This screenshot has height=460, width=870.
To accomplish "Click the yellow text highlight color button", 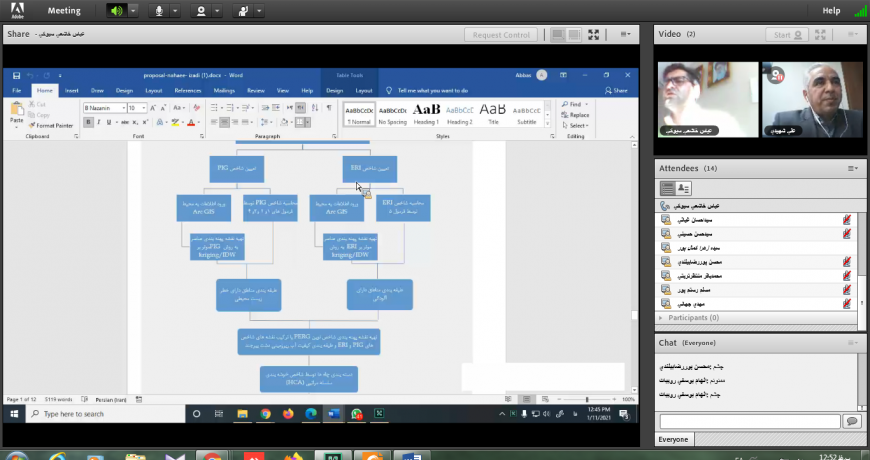I will point(175,122).
